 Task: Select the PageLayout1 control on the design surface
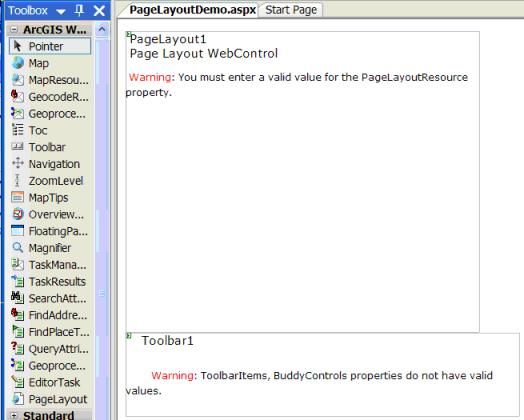[x=302, y=181]
